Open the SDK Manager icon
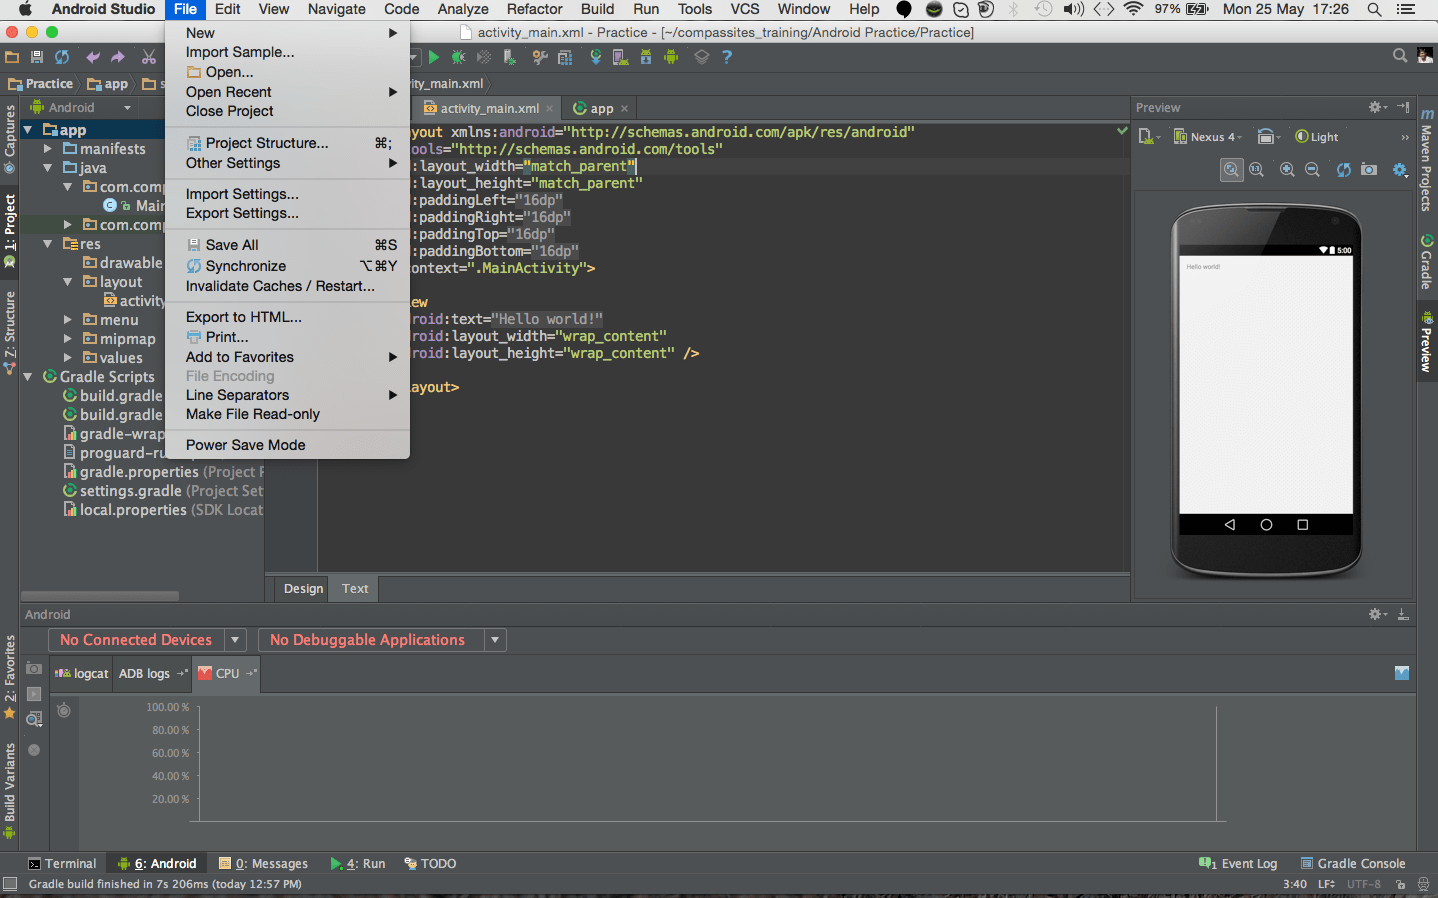This screenshot has height=898, width=1438. (646, 57)
